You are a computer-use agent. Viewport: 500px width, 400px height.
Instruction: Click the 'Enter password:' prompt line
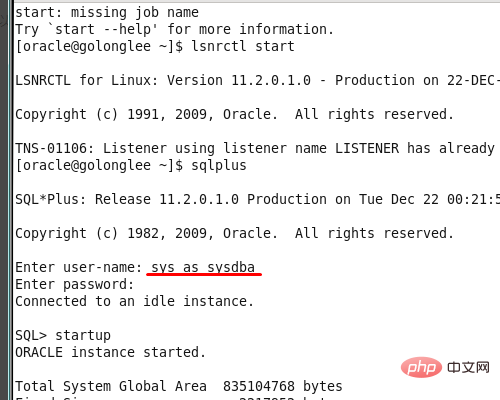(74, 284)
